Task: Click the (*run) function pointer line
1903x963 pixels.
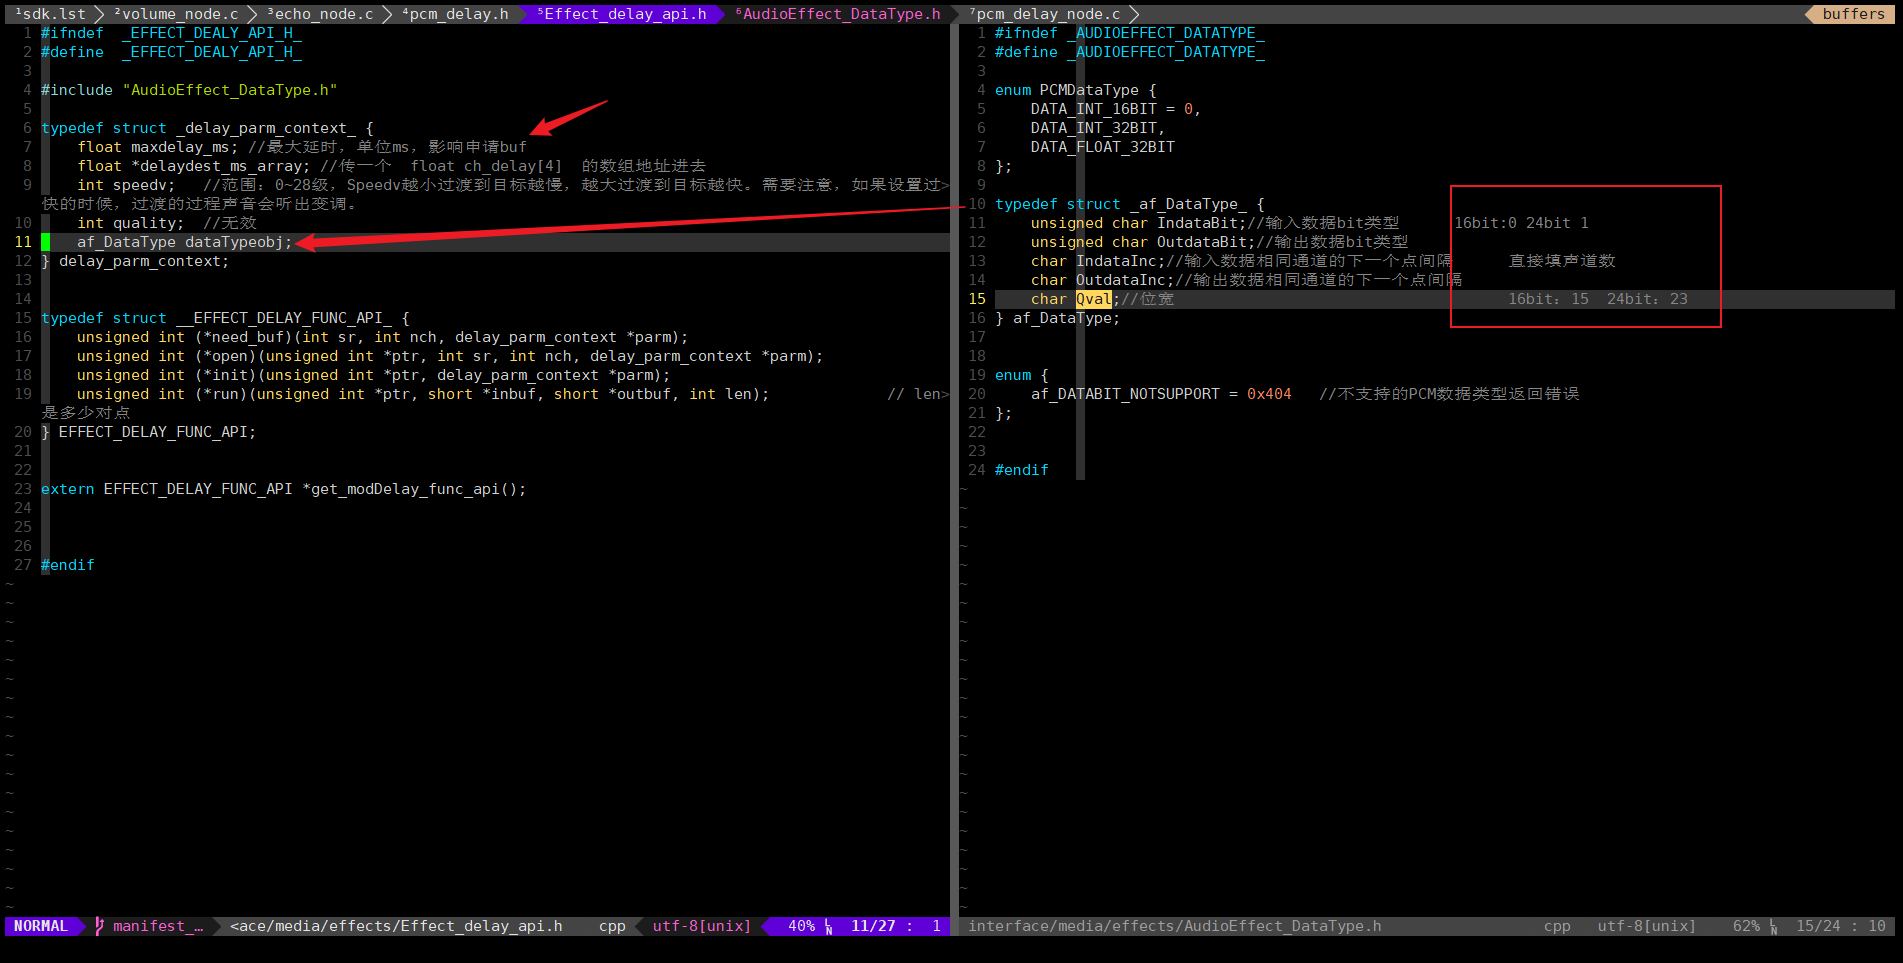Action: tap(423, 394)
